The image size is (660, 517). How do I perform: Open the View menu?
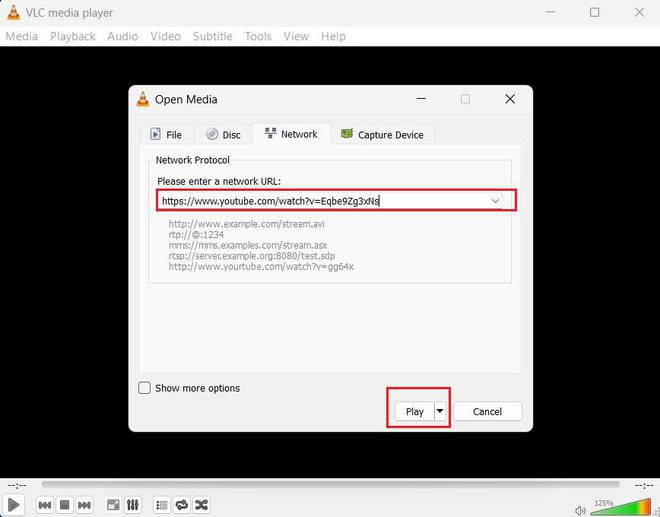[296, 36]
